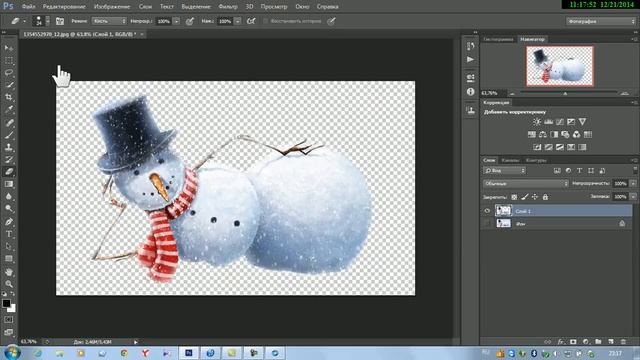This screenshot has height=360, width=640.
Task: Toggle type layer filter T icon
Action: tap(580, 171)
